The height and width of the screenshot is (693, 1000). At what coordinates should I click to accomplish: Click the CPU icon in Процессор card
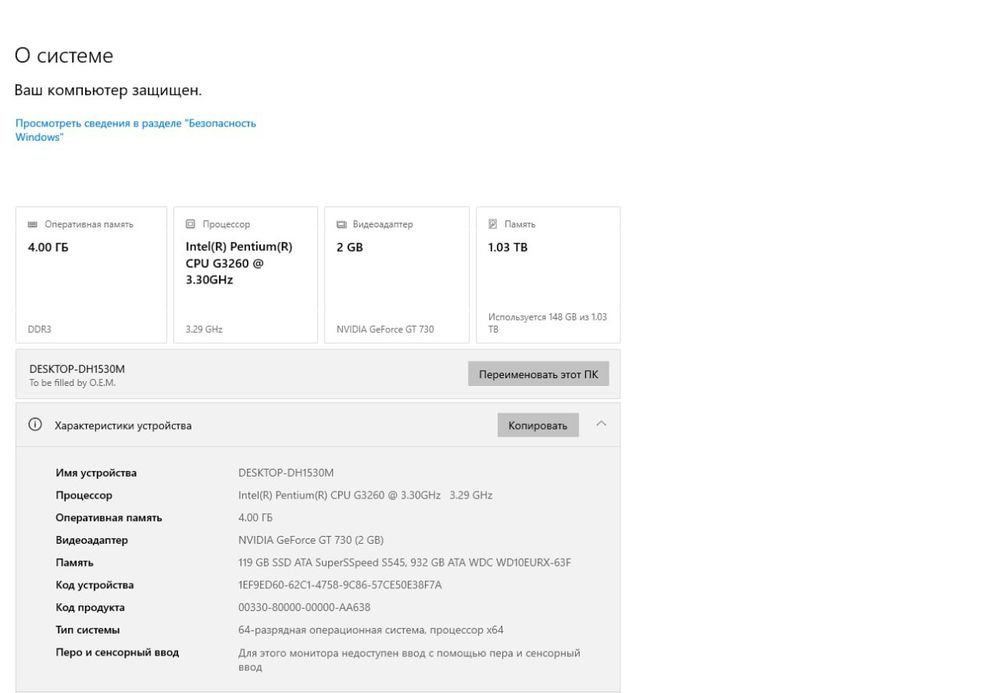coord(190,225)
